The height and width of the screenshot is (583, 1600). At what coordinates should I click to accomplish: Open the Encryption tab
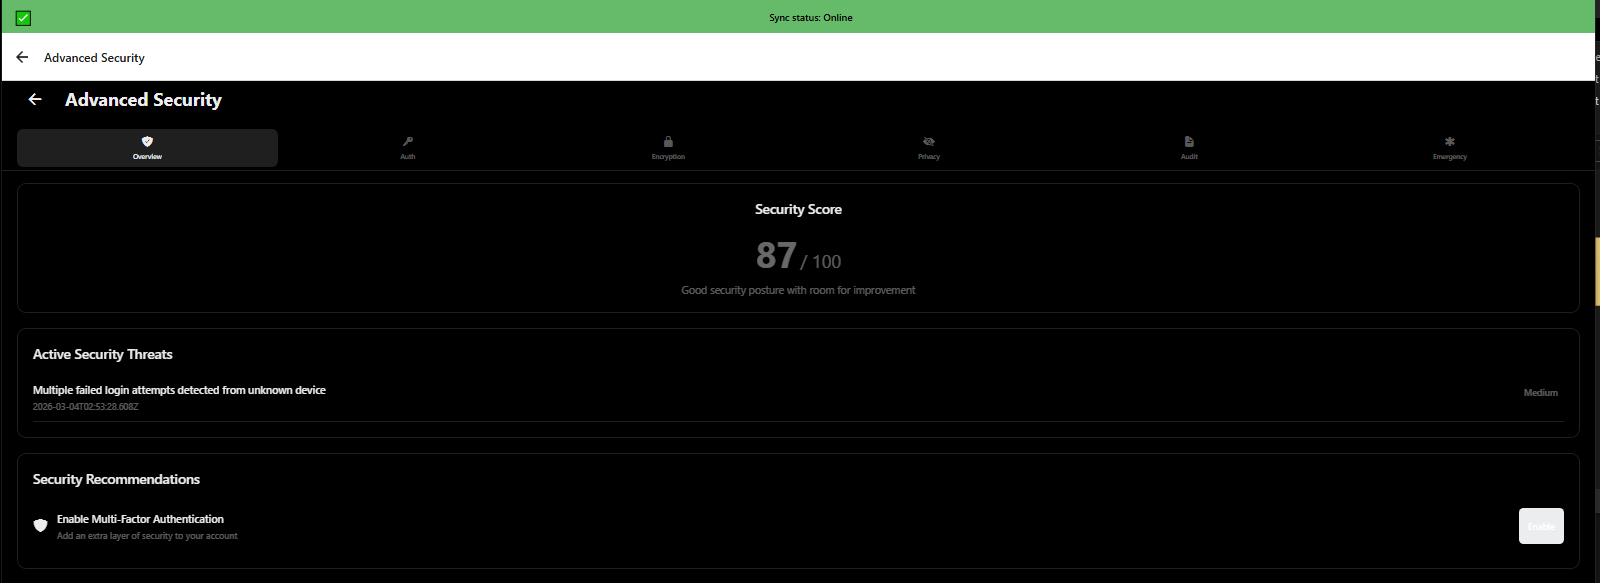(668, 148)
